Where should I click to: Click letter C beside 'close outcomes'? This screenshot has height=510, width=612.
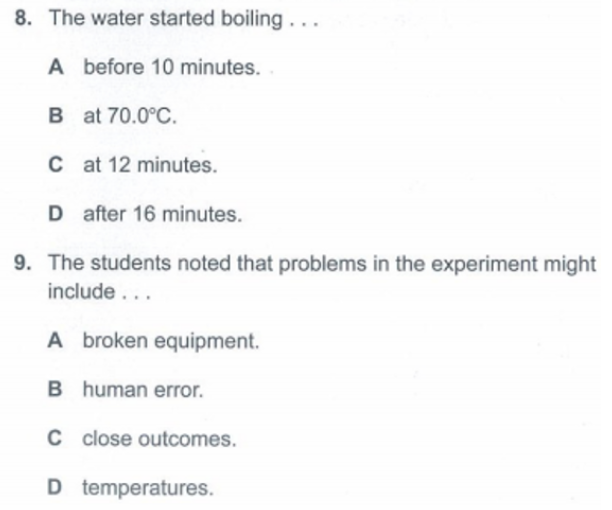[x=55, y=438]
